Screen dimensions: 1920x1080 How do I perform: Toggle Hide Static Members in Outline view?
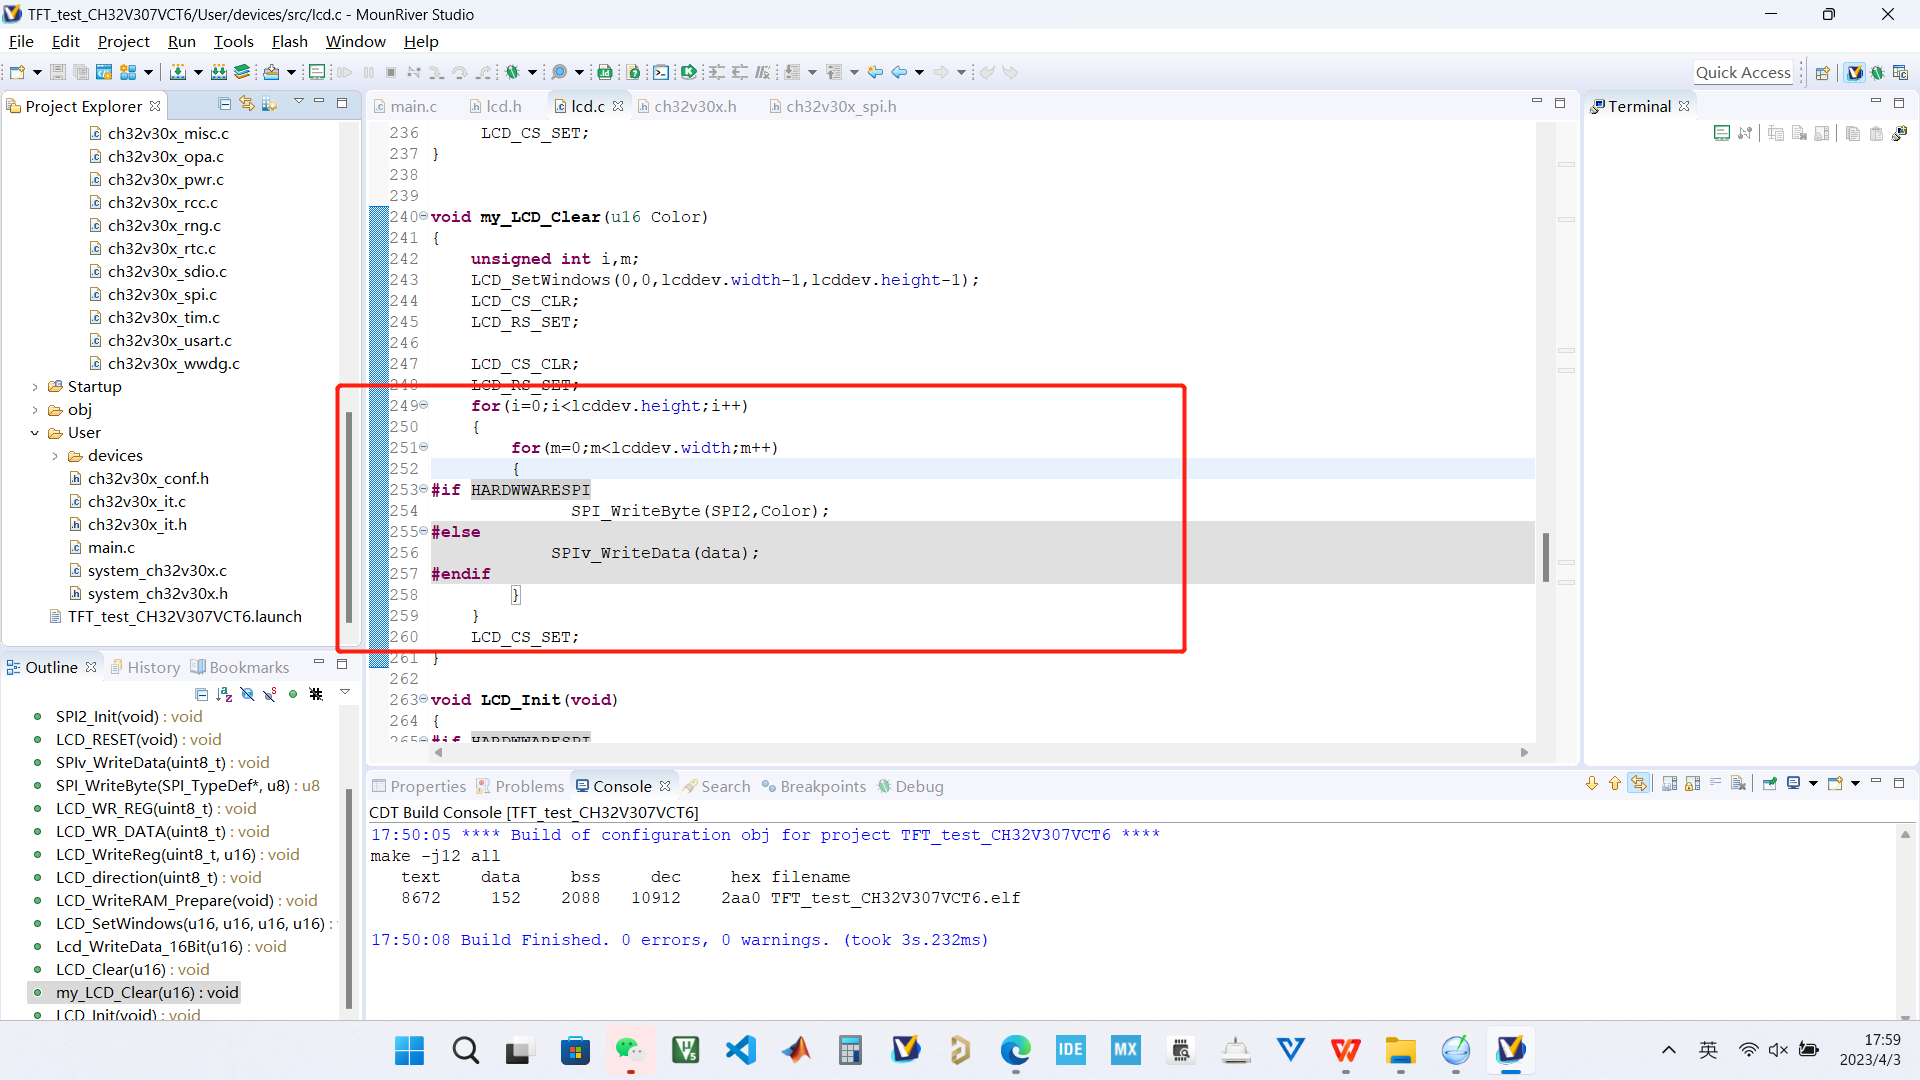click(x=270, y=694)
